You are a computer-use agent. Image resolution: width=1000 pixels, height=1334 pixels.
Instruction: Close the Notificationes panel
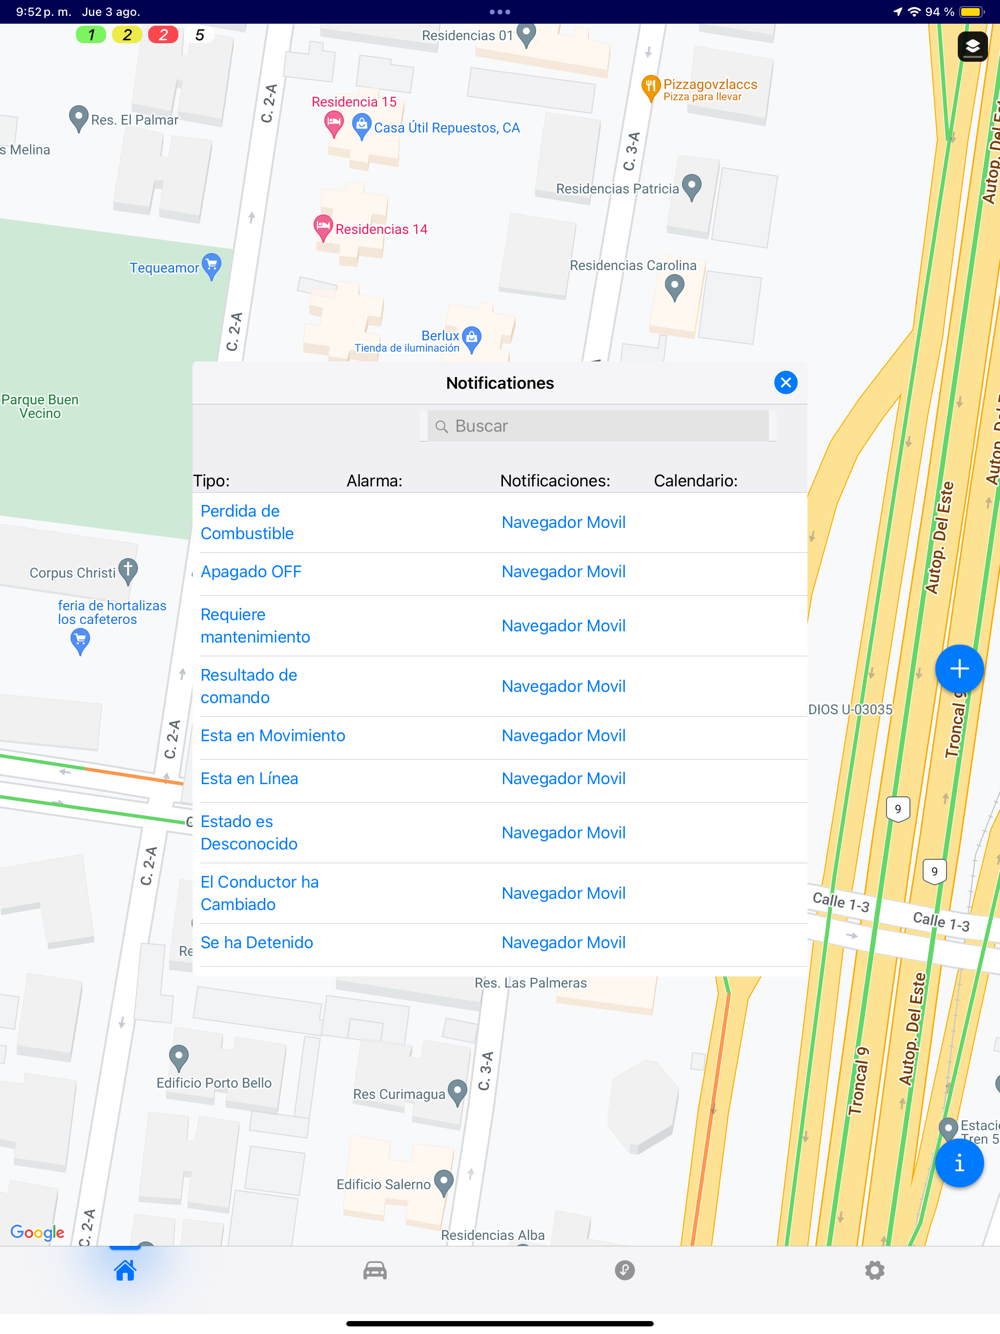click(786, 383)
